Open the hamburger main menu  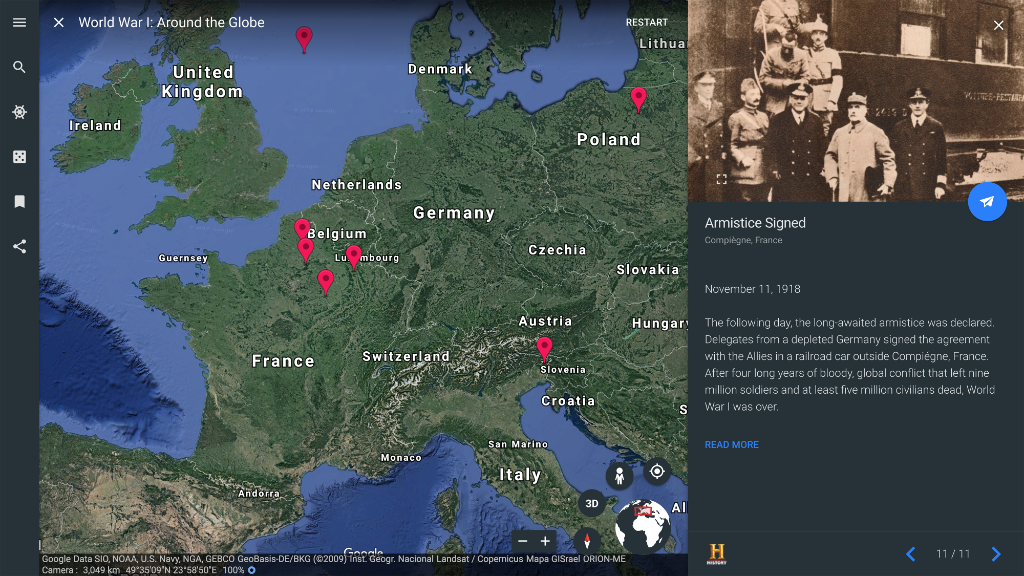(20, 22)
